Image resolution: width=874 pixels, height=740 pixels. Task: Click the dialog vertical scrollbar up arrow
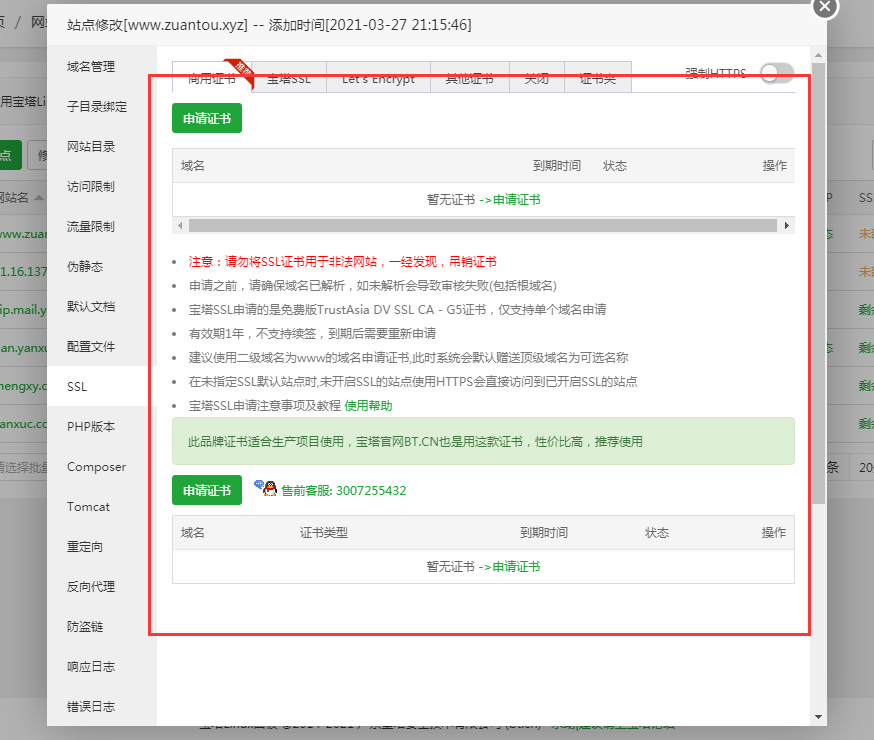pyautogui.click(x=818, y=55)
